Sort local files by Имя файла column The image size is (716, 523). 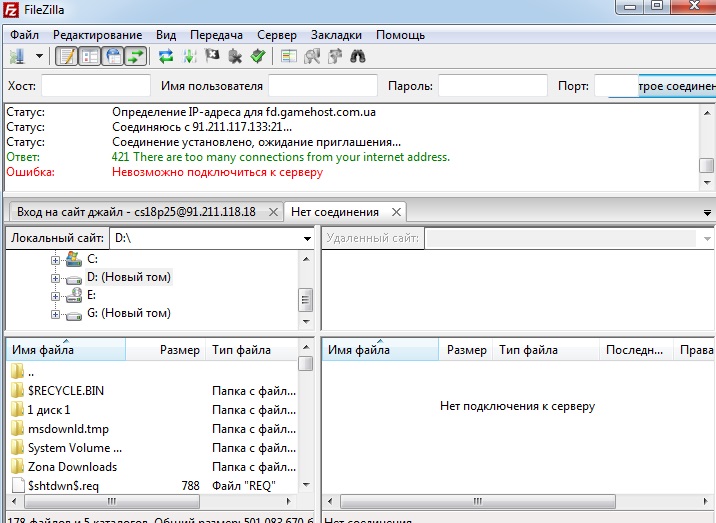coord(66,350)
